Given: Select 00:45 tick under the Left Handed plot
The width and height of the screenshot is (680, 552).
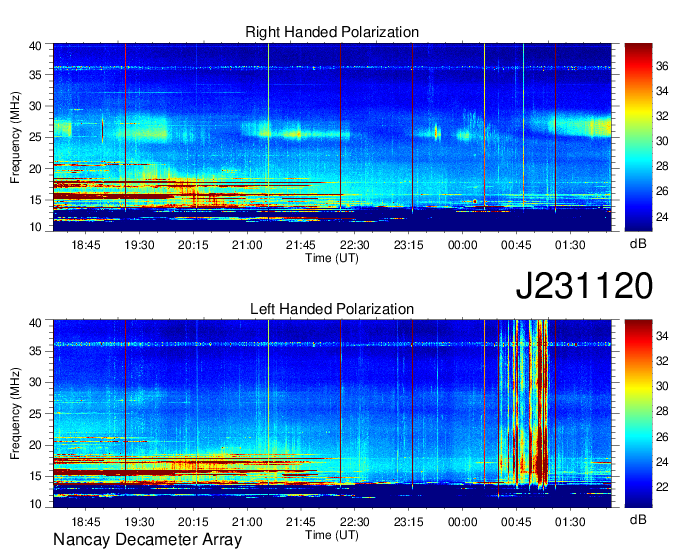Looking at the screenshot, I should [516, 522].
